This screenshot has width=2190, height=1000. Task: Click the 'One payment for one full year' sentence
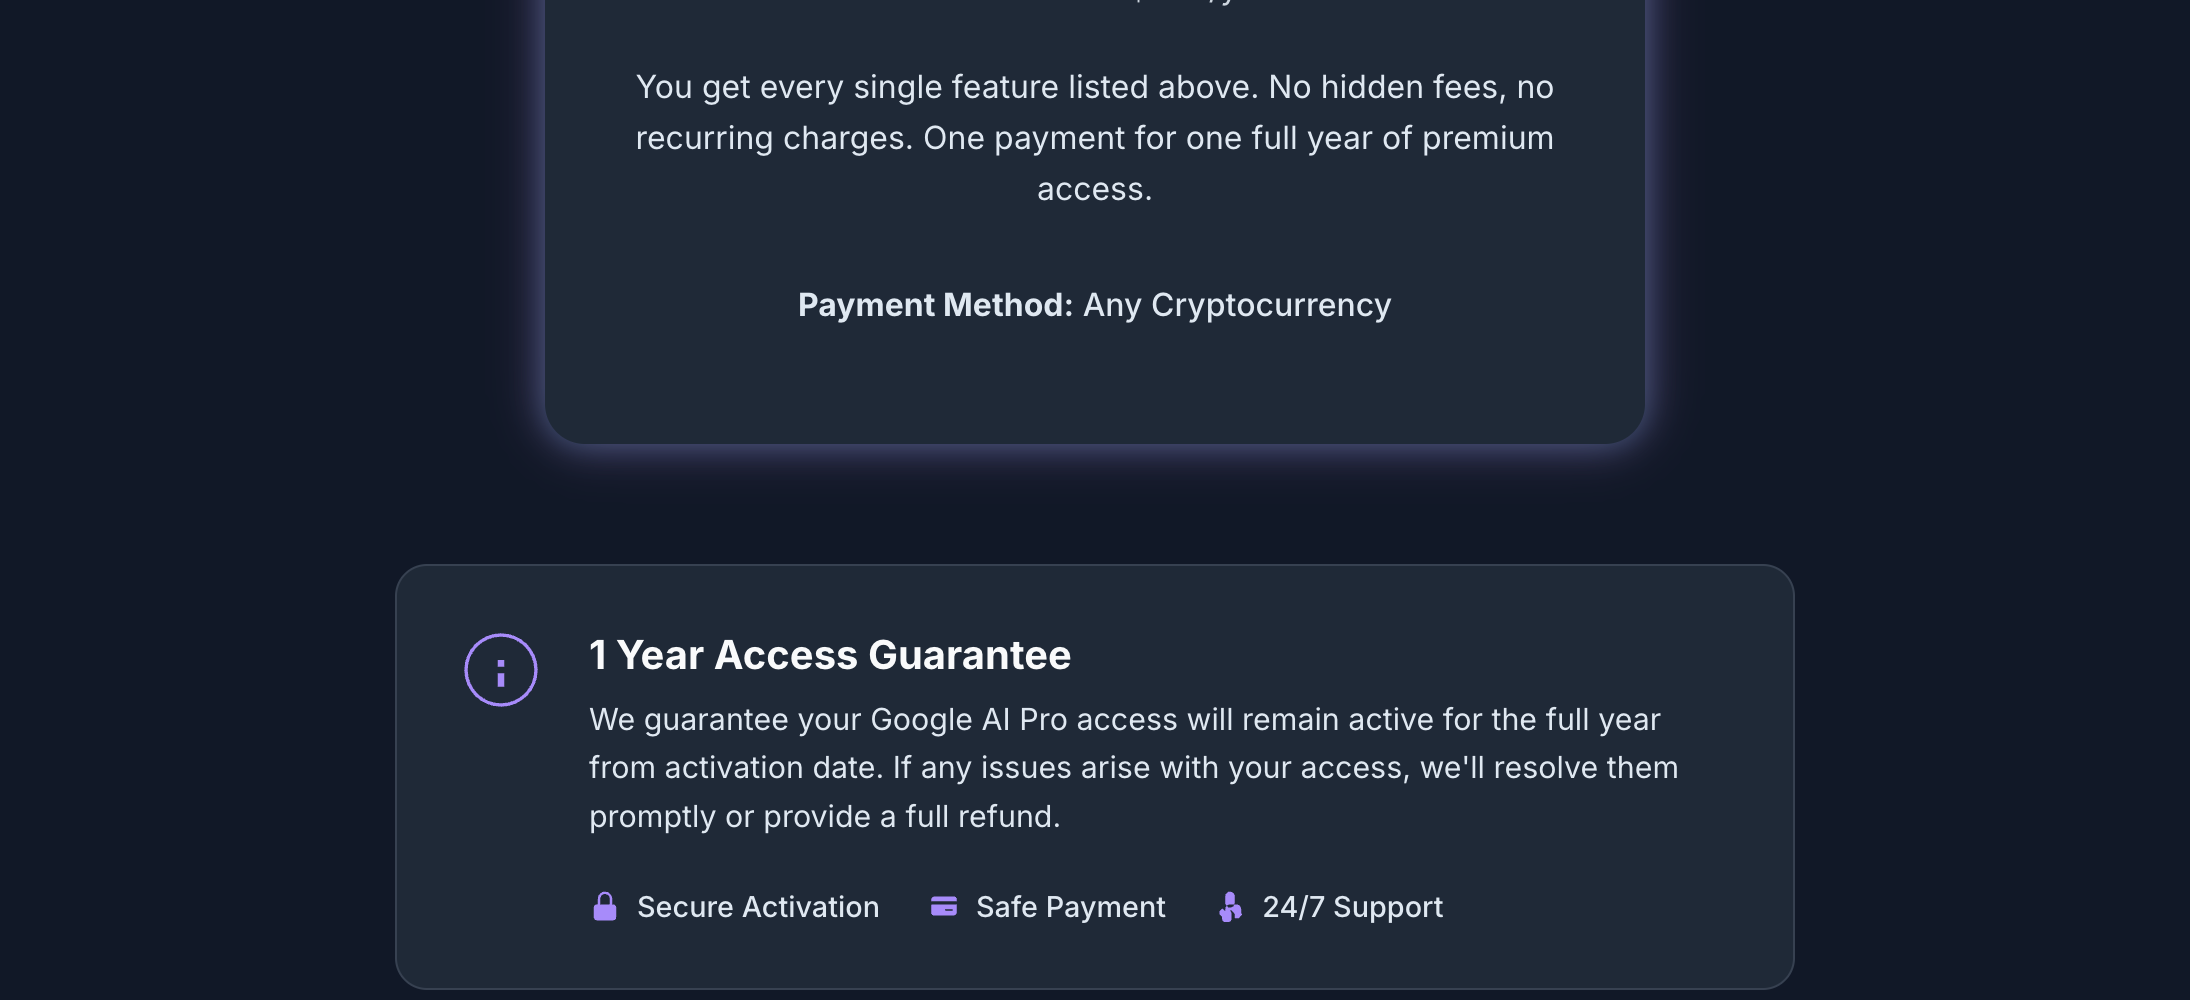1239,138
